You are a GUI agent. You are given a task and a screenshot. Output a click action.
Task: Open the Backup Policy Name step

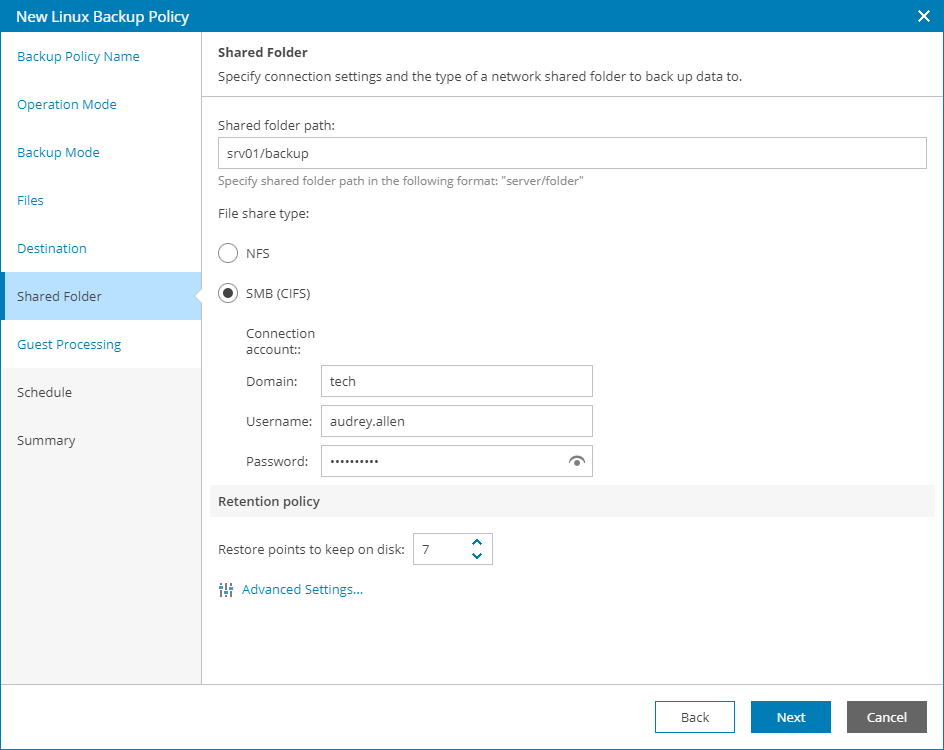(78, 56)
